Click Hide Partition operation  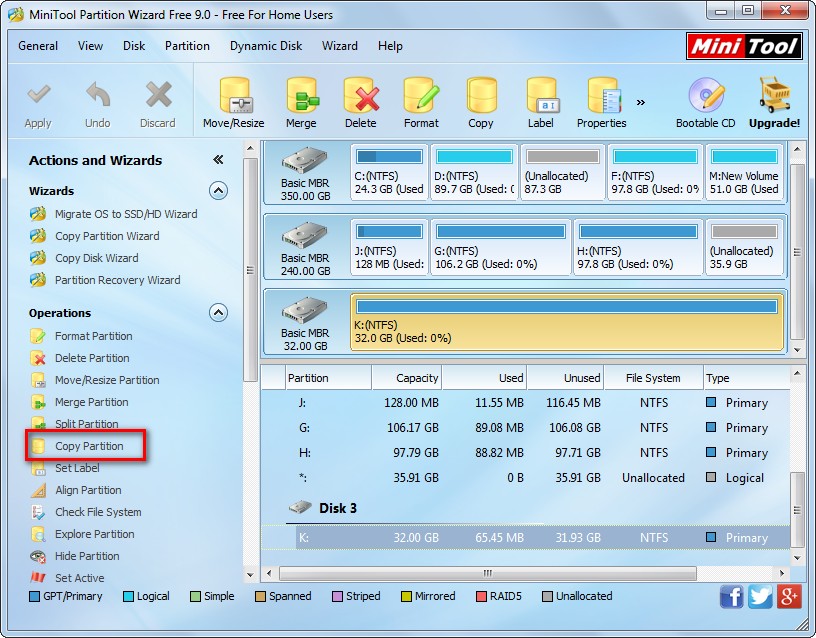click(x=75, y=556)
